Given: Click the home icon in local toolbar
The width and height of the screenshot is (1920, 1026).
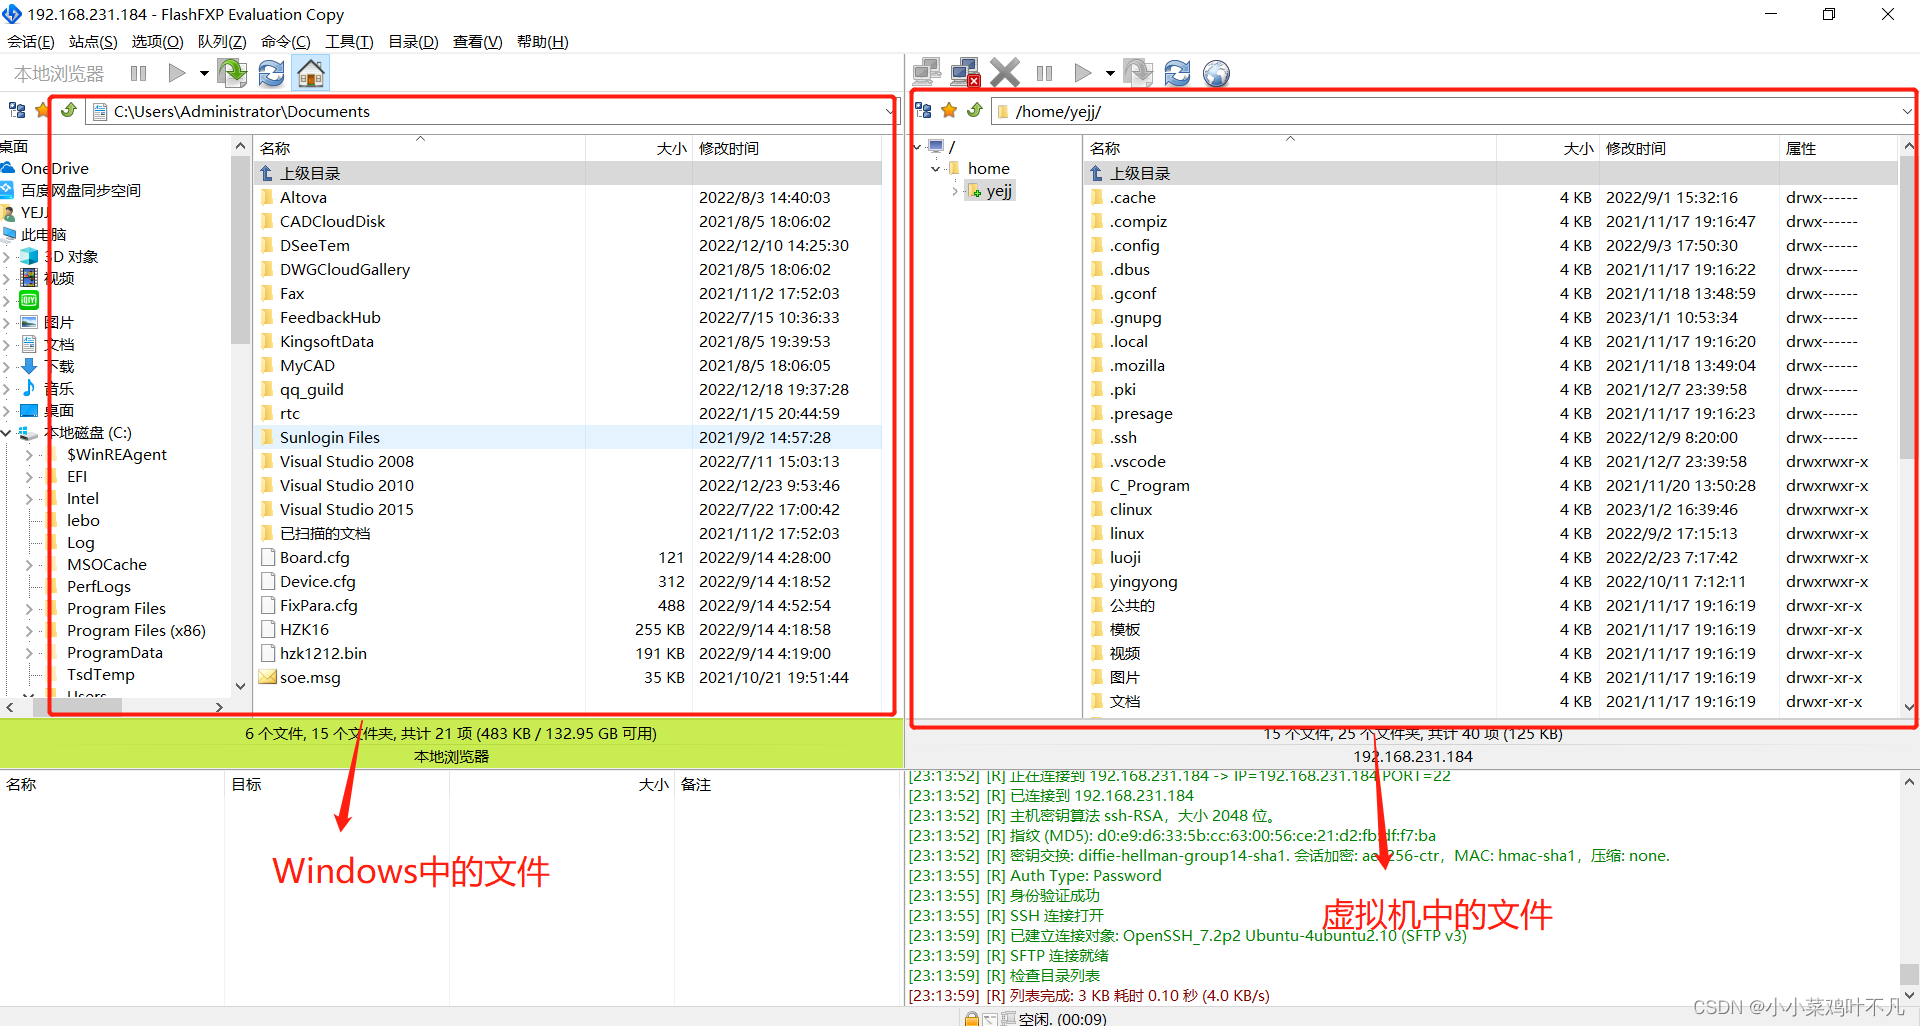Looking at the screenshot, I should coord(311,73).
